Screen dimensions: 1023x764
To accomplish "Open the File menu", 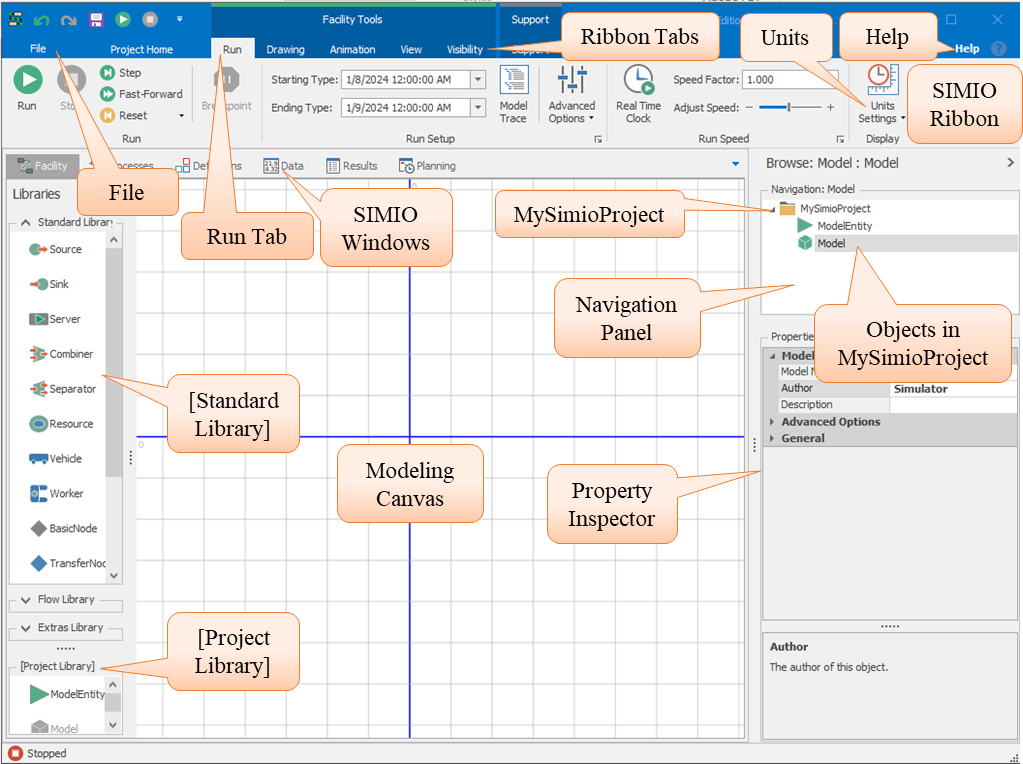I will coord(38,48).
